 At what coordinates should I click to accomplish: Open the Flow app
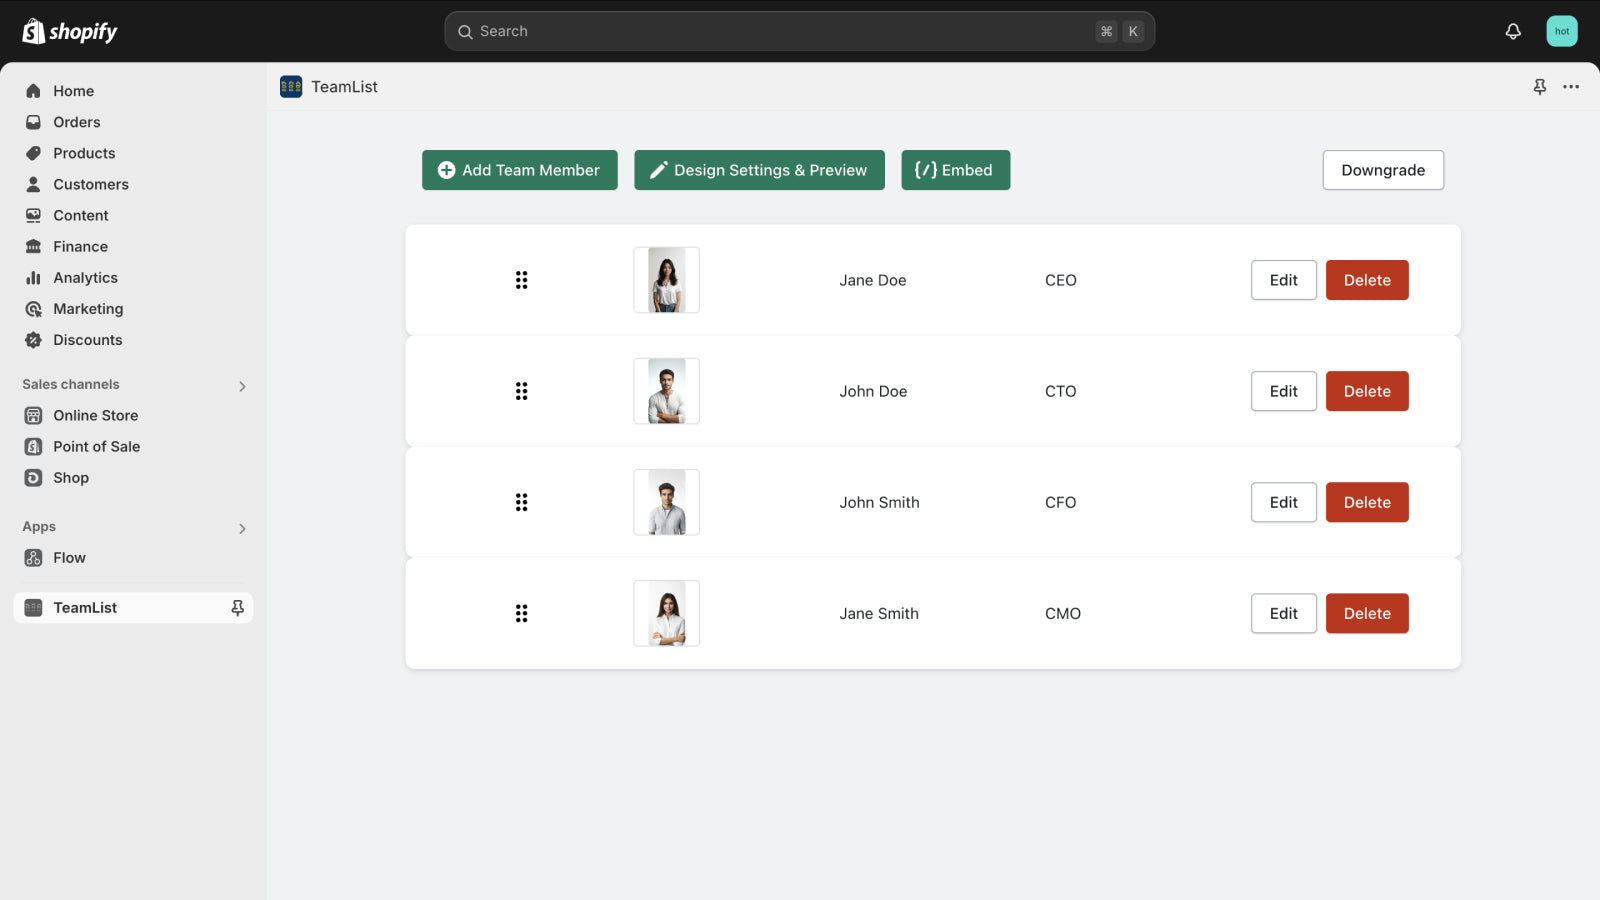(69, 557)
